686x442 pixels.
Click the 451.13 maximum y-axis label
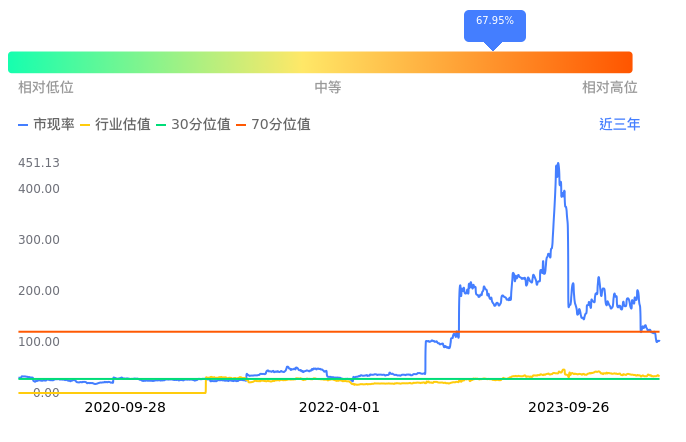(x=39, y=163)
